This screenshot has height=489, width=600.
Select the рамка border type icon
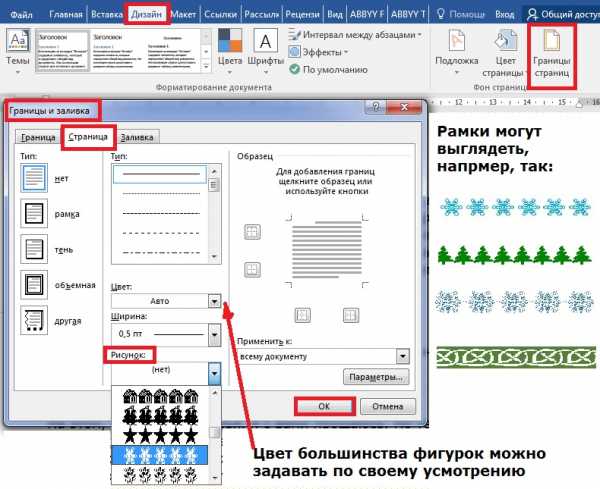pos(33,214)
